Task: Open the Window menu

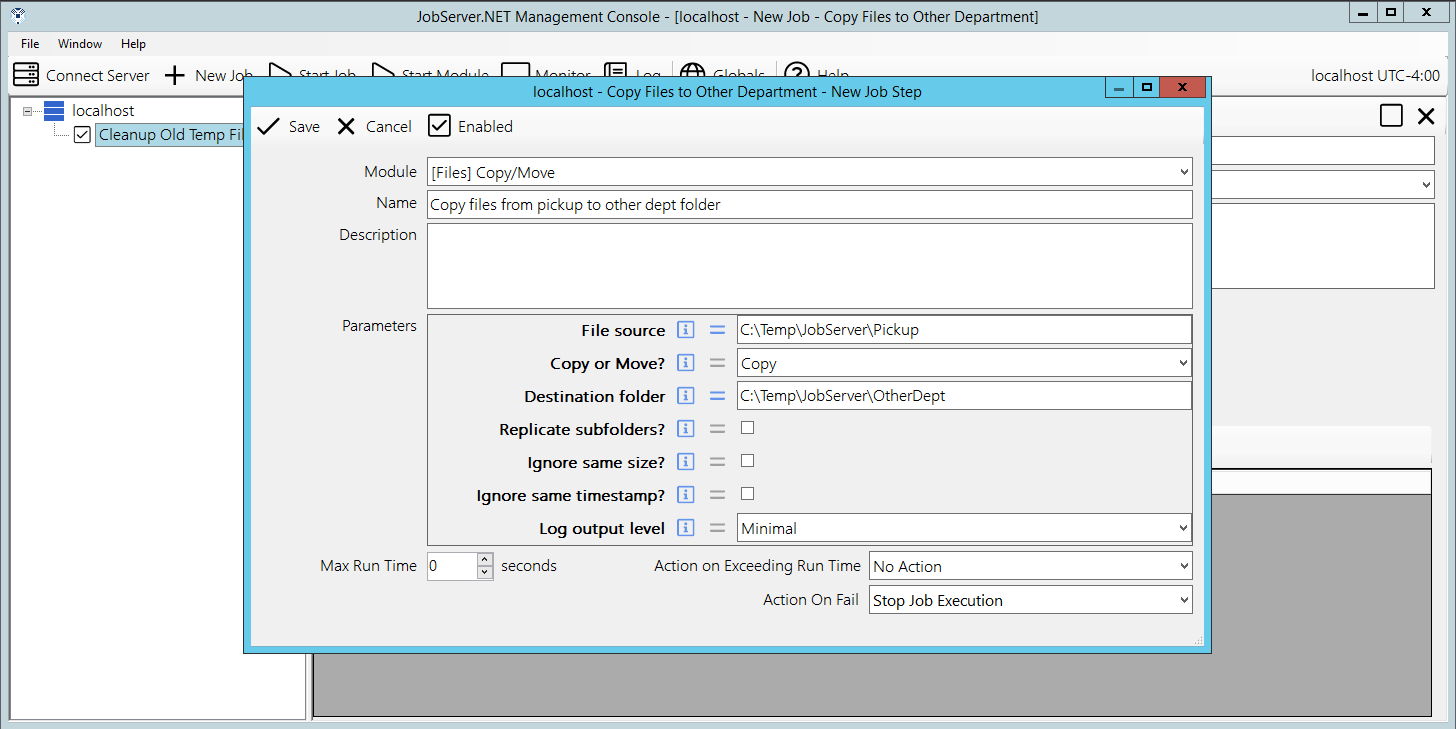Action: click(80, 44)
